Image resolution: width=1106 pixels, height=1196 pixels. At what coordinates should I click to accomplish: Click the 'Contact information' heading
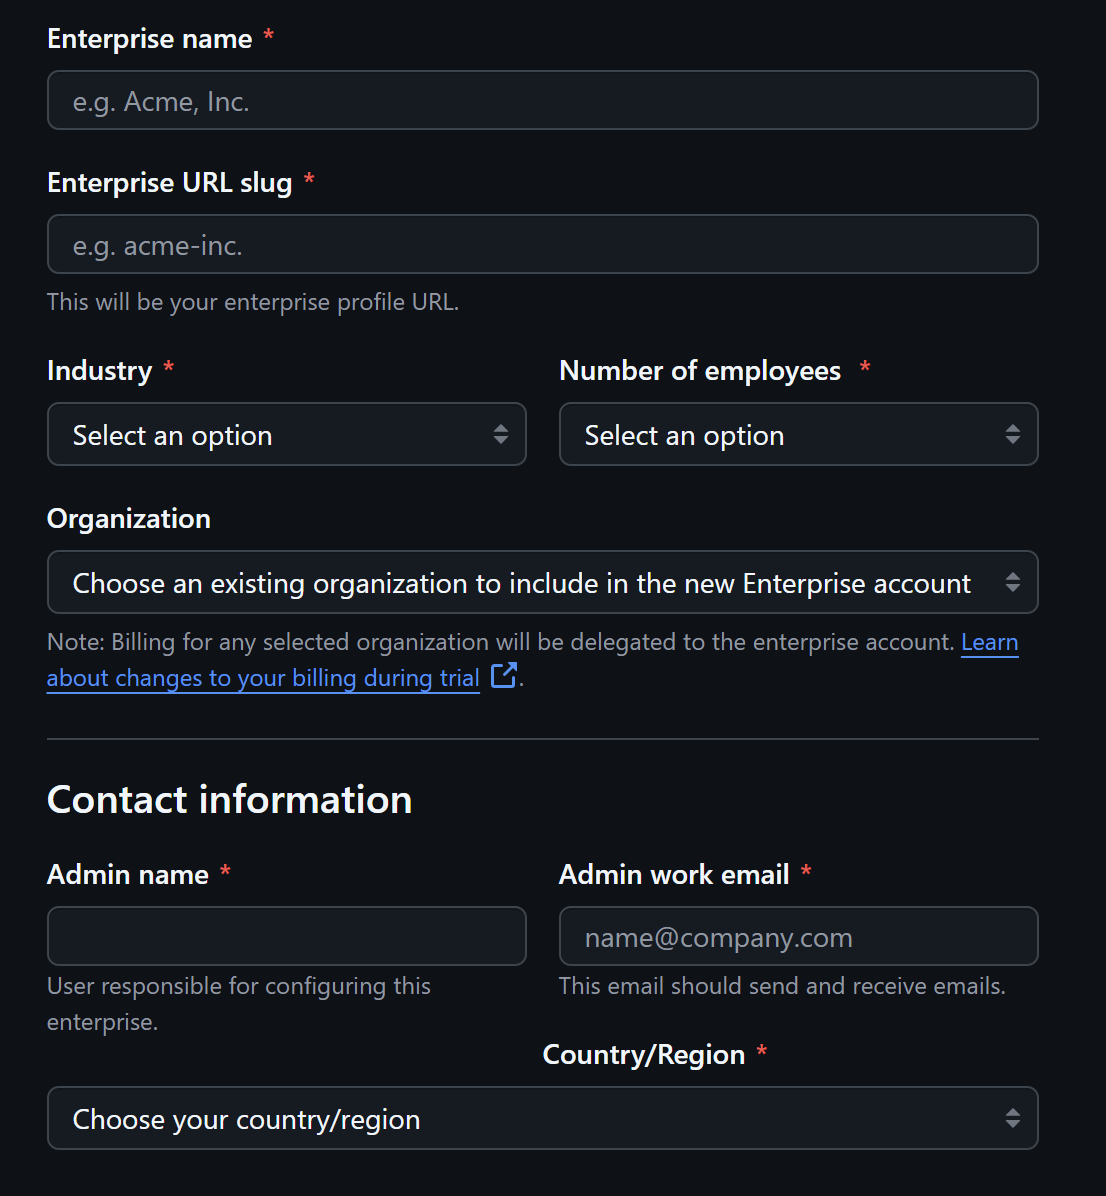(230, 800)
